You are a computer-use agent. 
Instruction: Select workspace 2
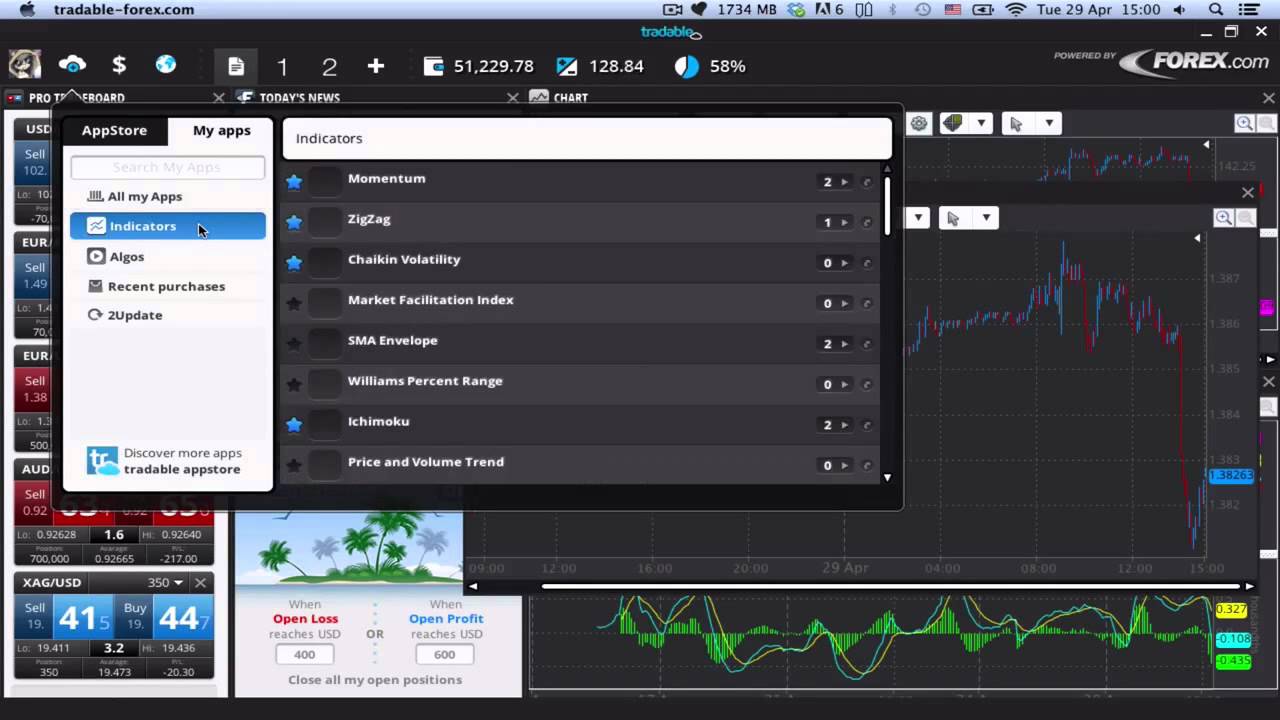coord(329,67)
